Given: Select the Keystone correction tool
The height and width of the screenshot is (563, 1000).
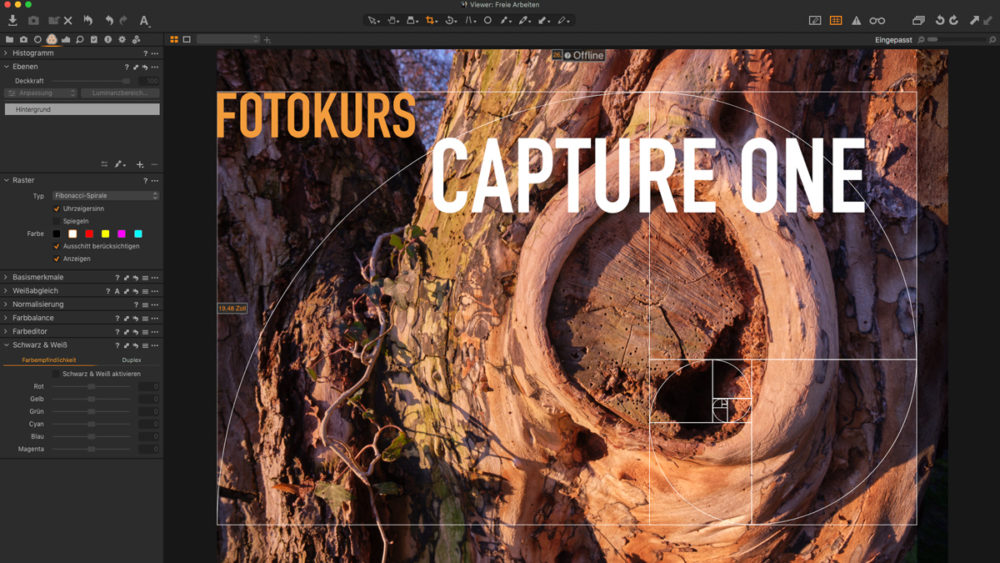Looking at the screenshot, I should point(470,20).
